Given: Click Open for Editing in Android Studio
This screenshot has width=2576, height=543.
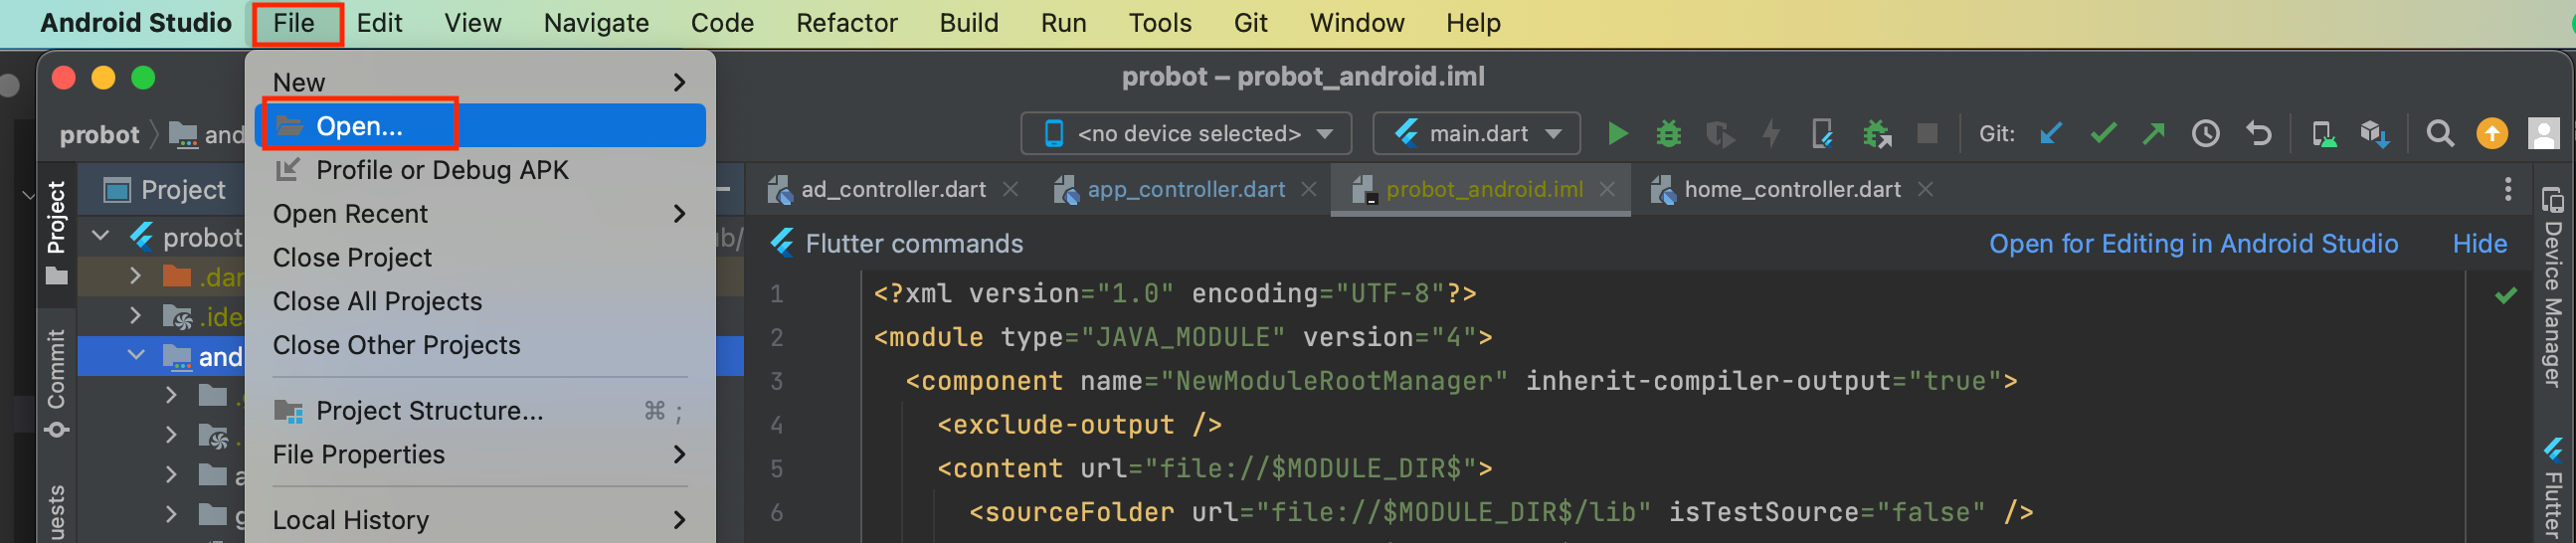Looking at the screenshot, I should 2192,243.
